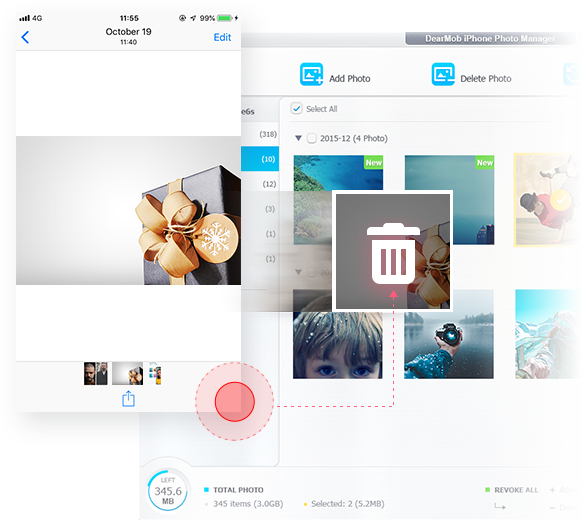Tap the 4G signal indicator

click(31, 18)
